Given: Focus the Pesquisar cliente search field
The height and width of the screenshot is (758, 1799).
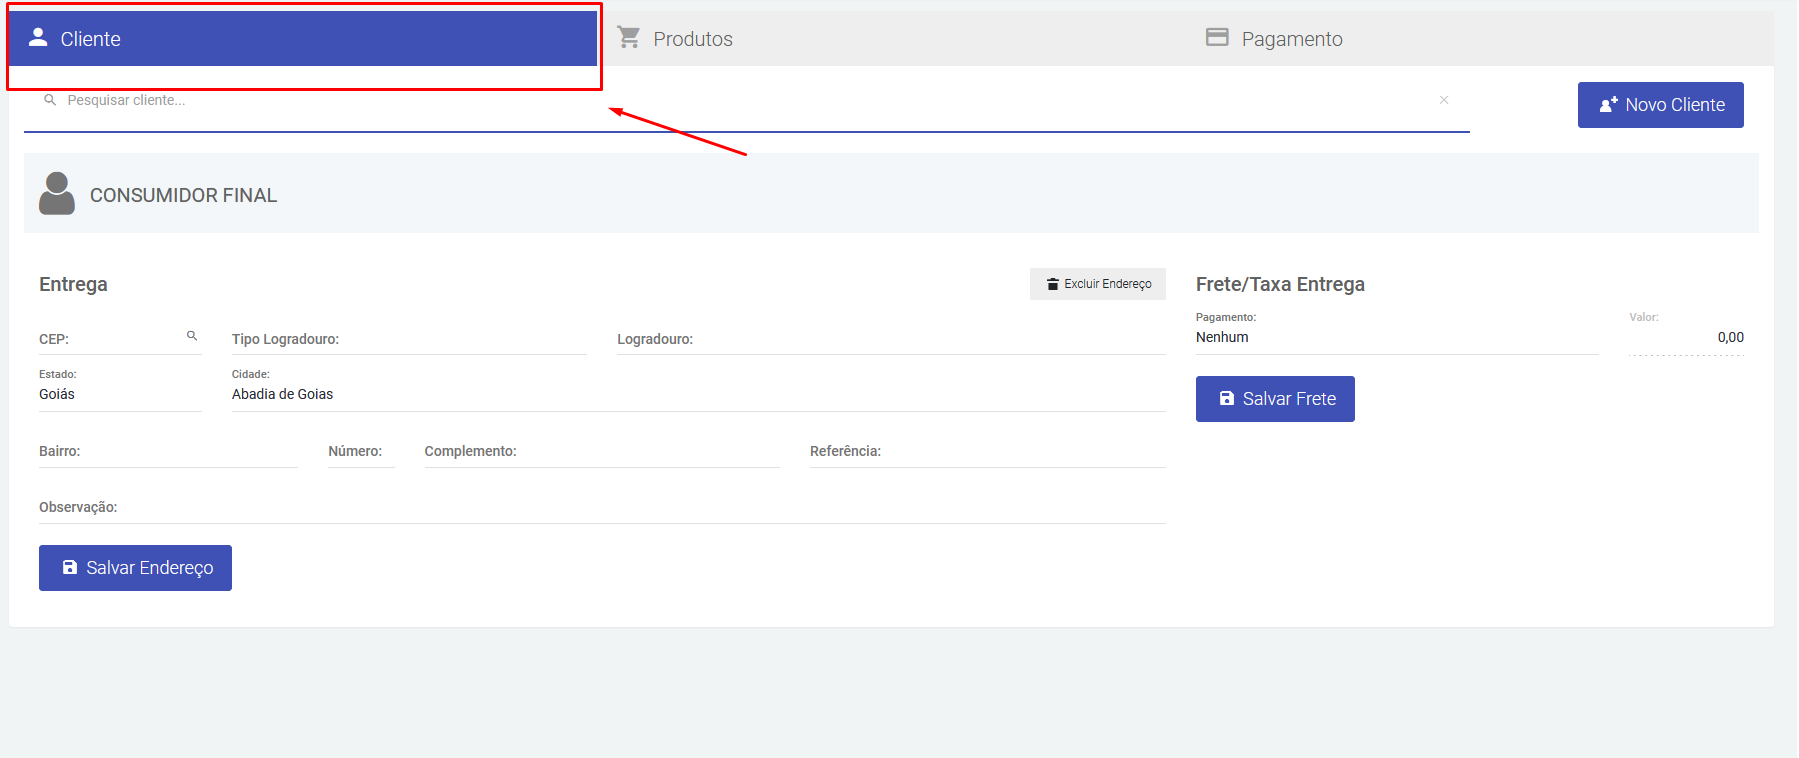Looking at the screenshot, I should pyautogui.click(x=740, y=100).
